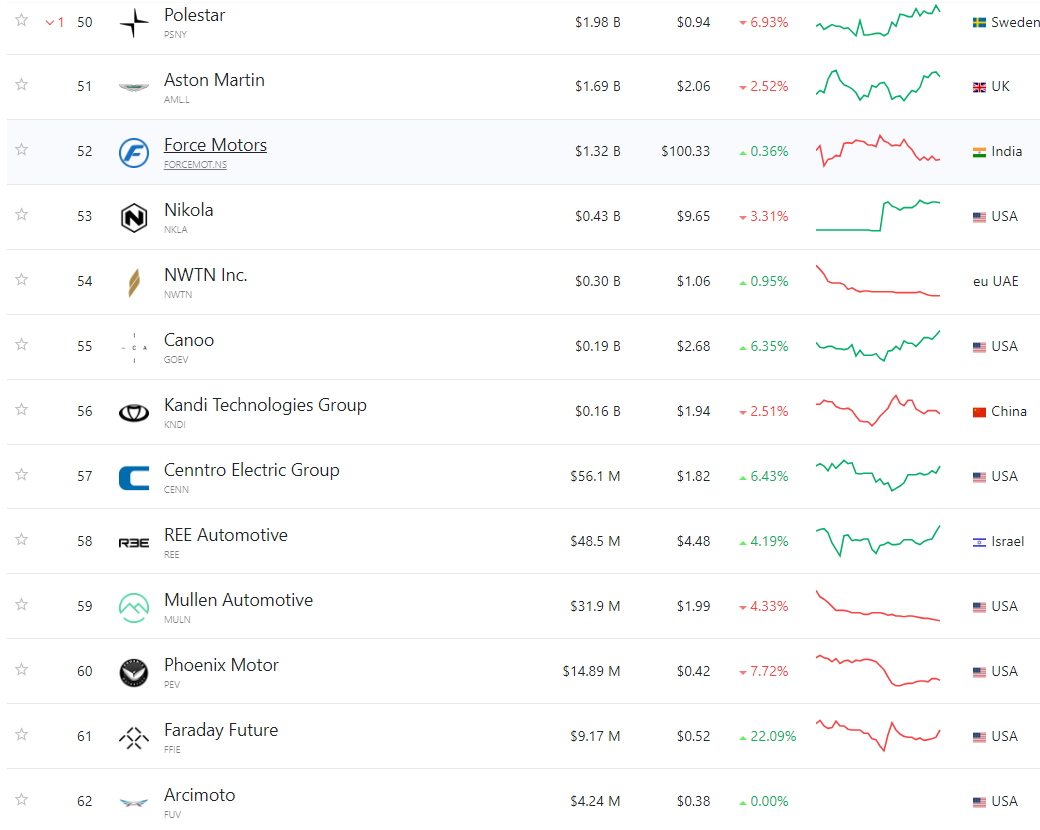Click the "$56.1 M" market cap
The width and height of the screenshot is (1040, 830).
coord(595,477)
